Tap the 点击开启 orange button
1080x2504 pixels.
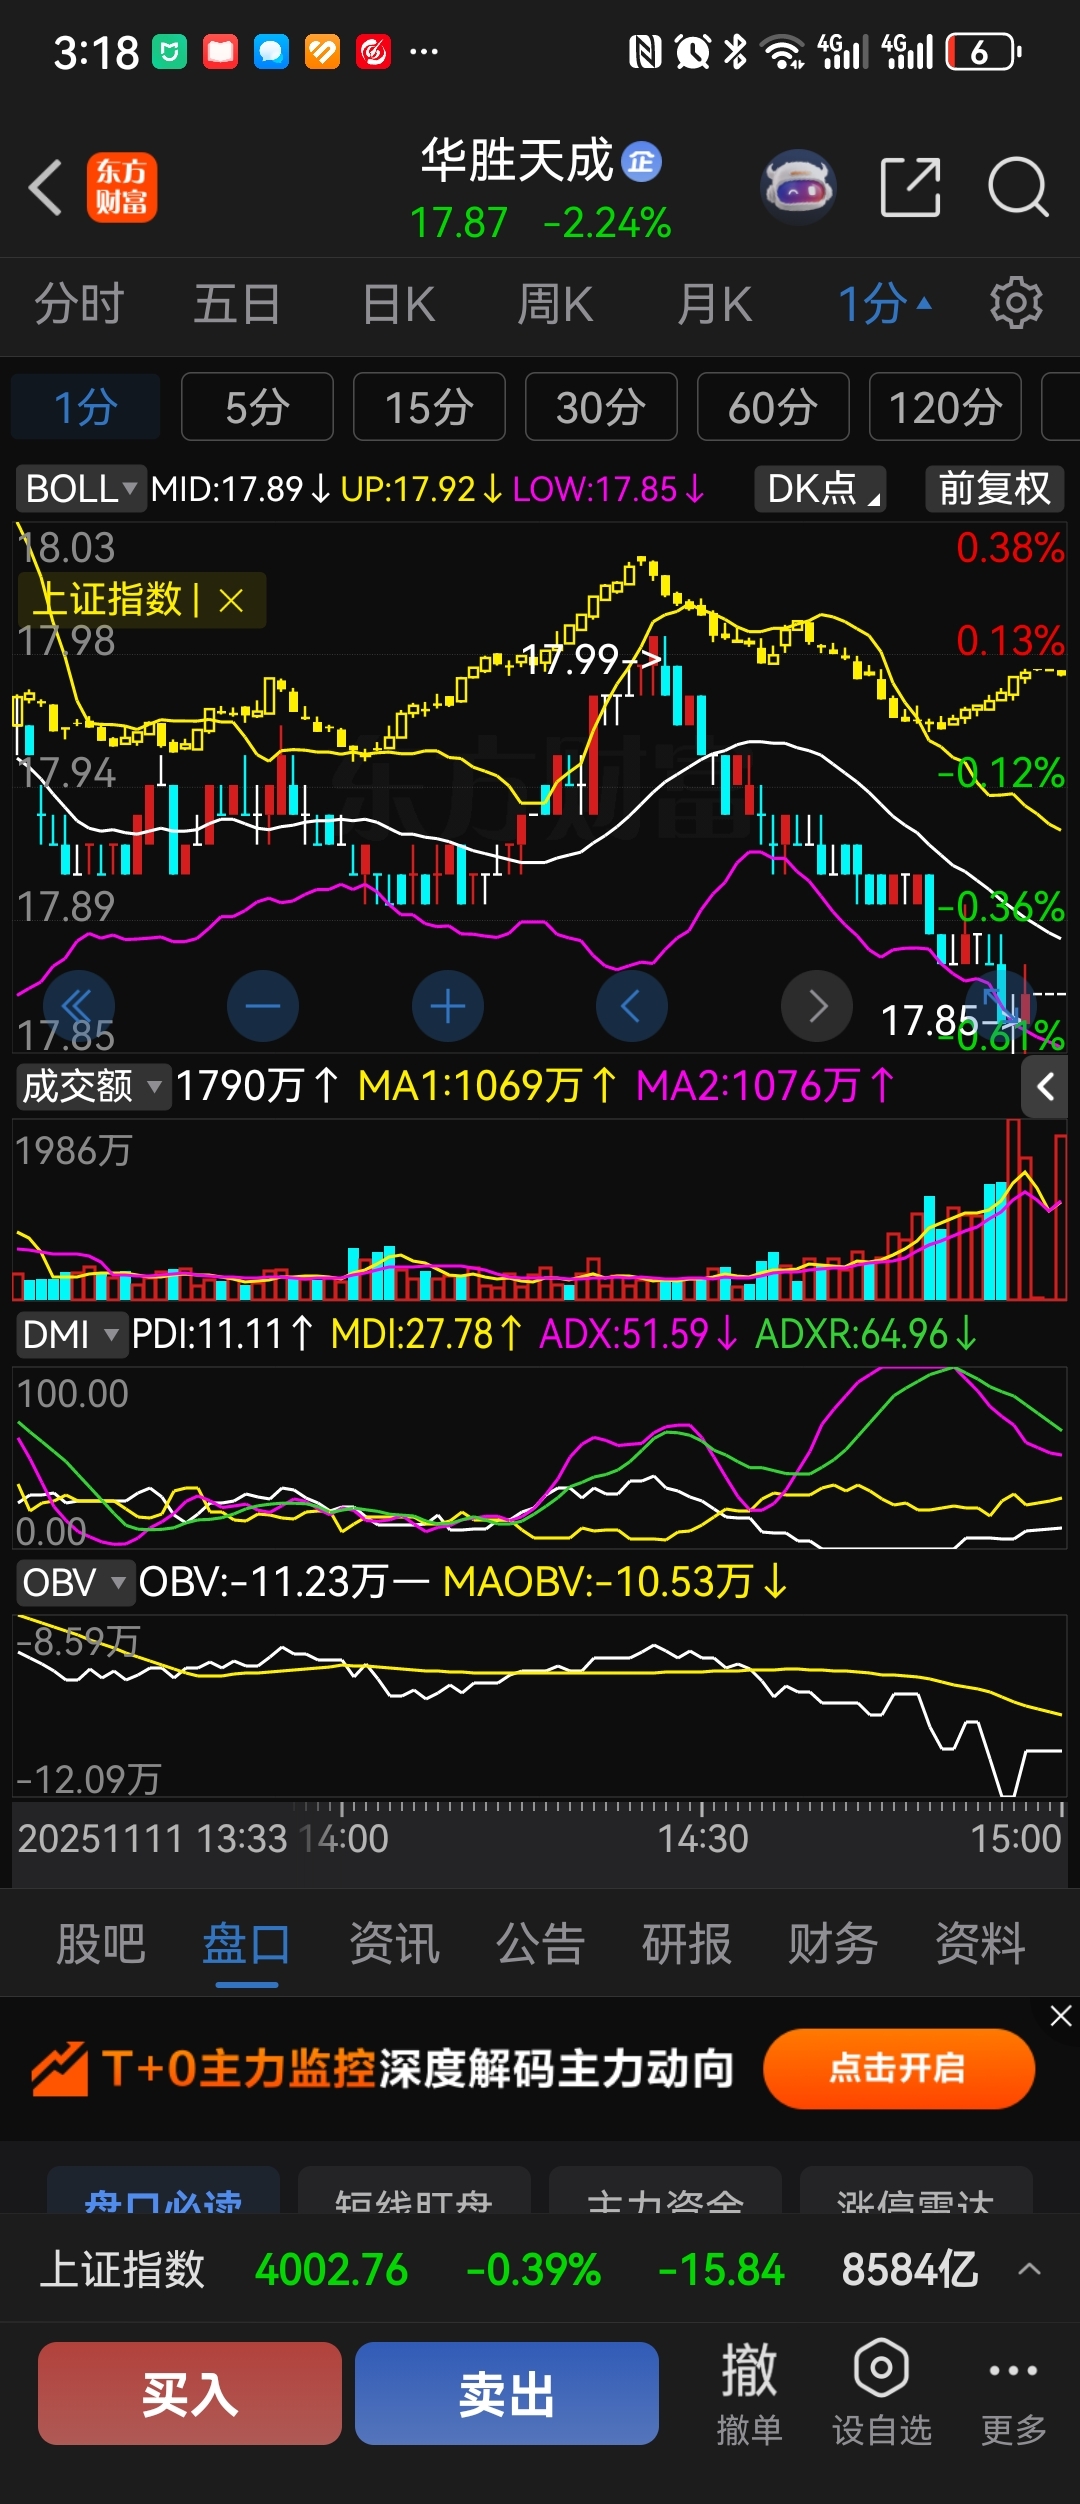click(899, 2068)
